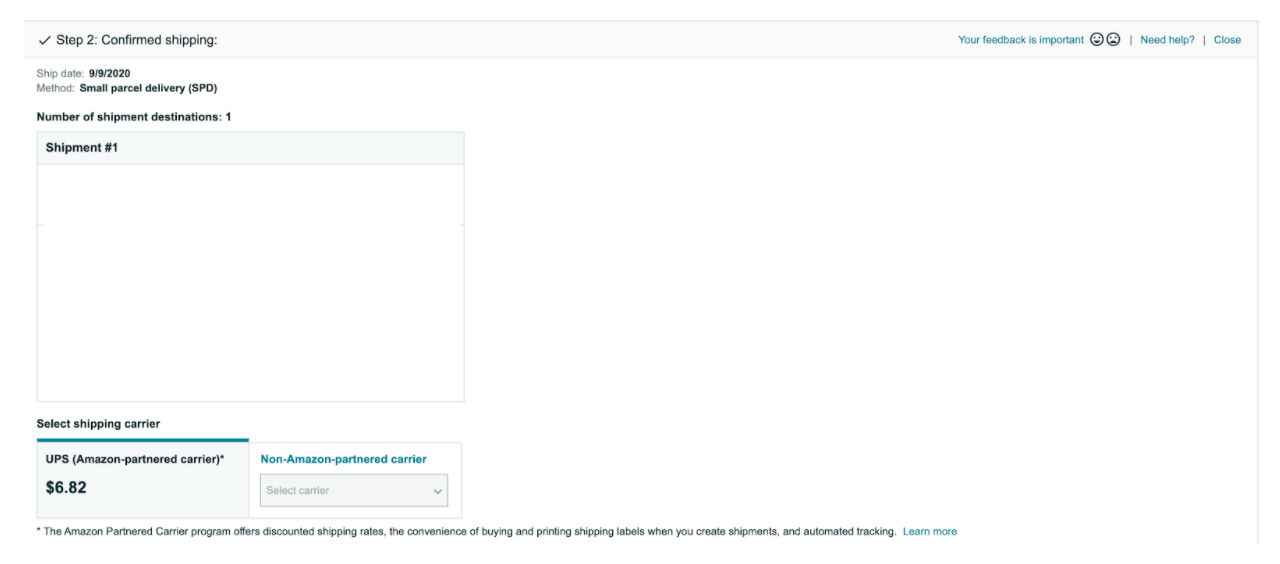Viewport: 1280px width, 564px height.
Task: Open the 'Need help?' link
Action: coord(1167,40)
